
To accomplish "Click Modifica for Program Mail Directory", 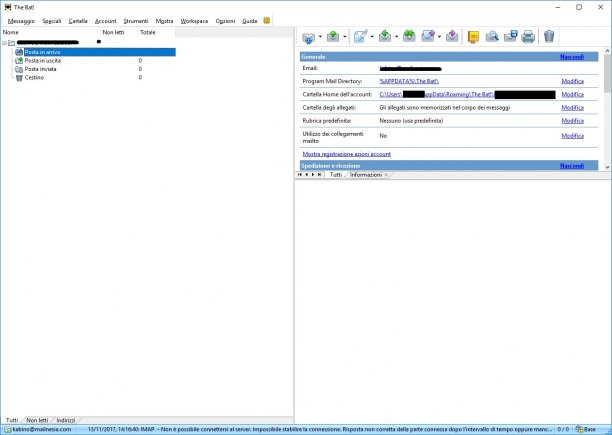I will click(x=573, y=81).
